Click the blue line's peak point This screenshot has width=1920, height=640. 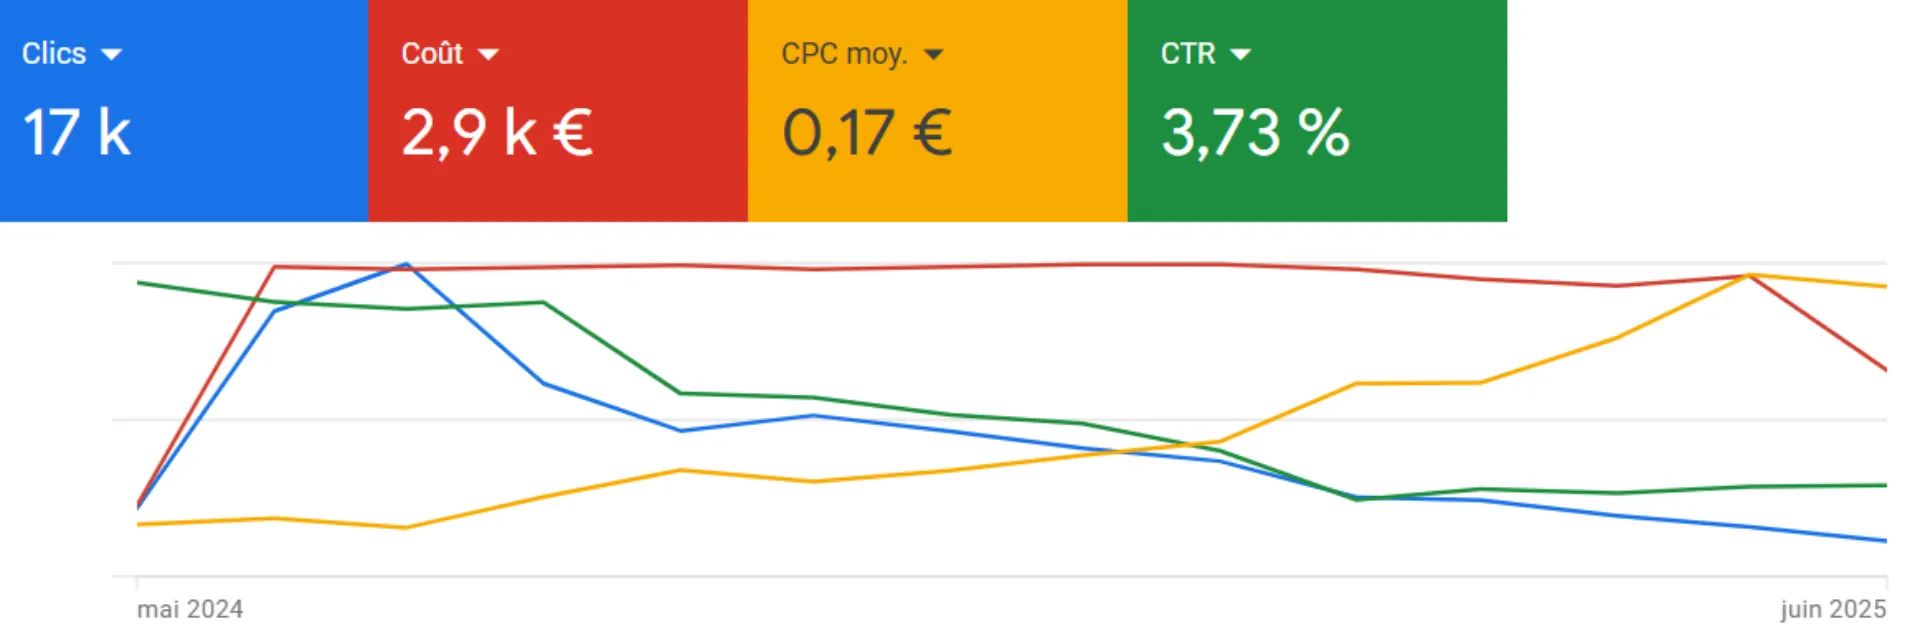point(406,265)
